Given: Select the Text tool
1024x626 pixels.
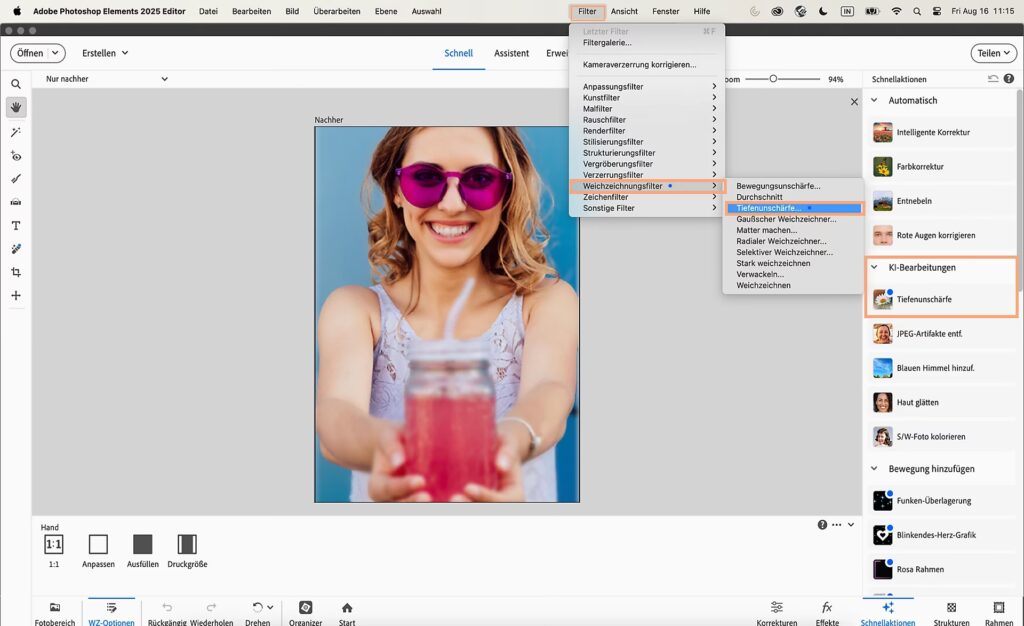Looking at the screenshot, I should (16, 226).
